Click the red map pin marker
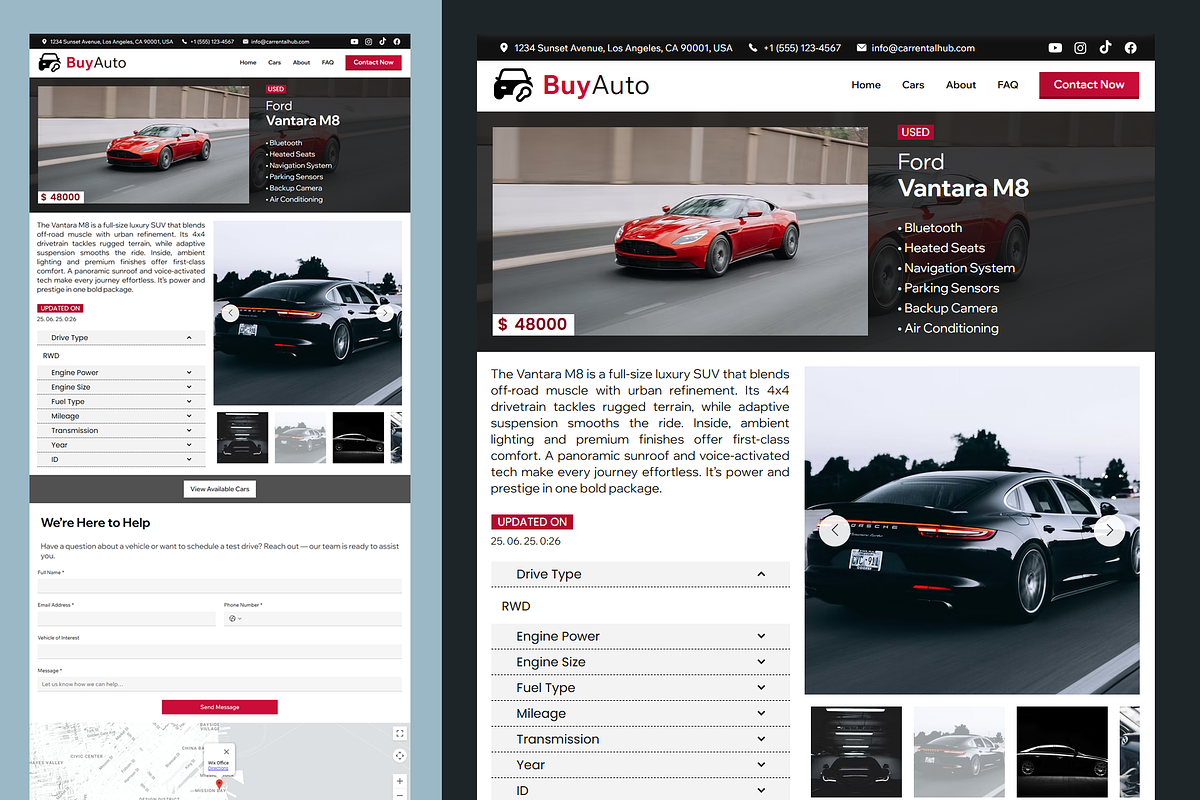The image size is (1200, 800). (x=220, y=785)
